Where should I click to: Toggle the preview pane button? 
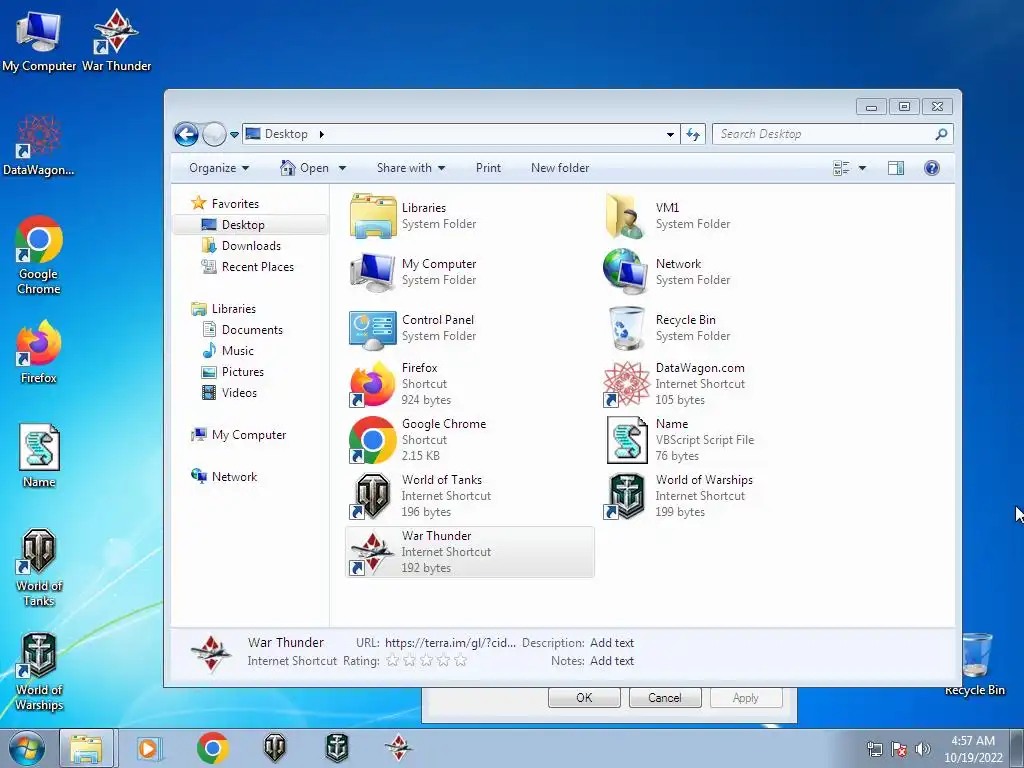coord(896,168)
